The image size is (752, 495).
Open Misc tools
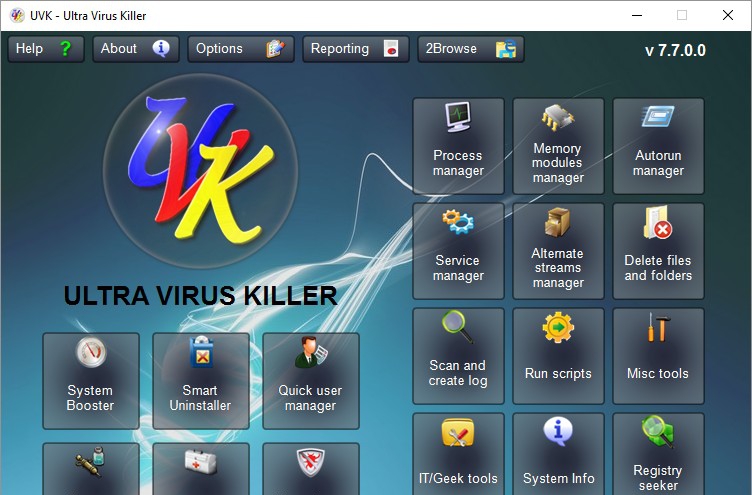[x=658, y=356]
